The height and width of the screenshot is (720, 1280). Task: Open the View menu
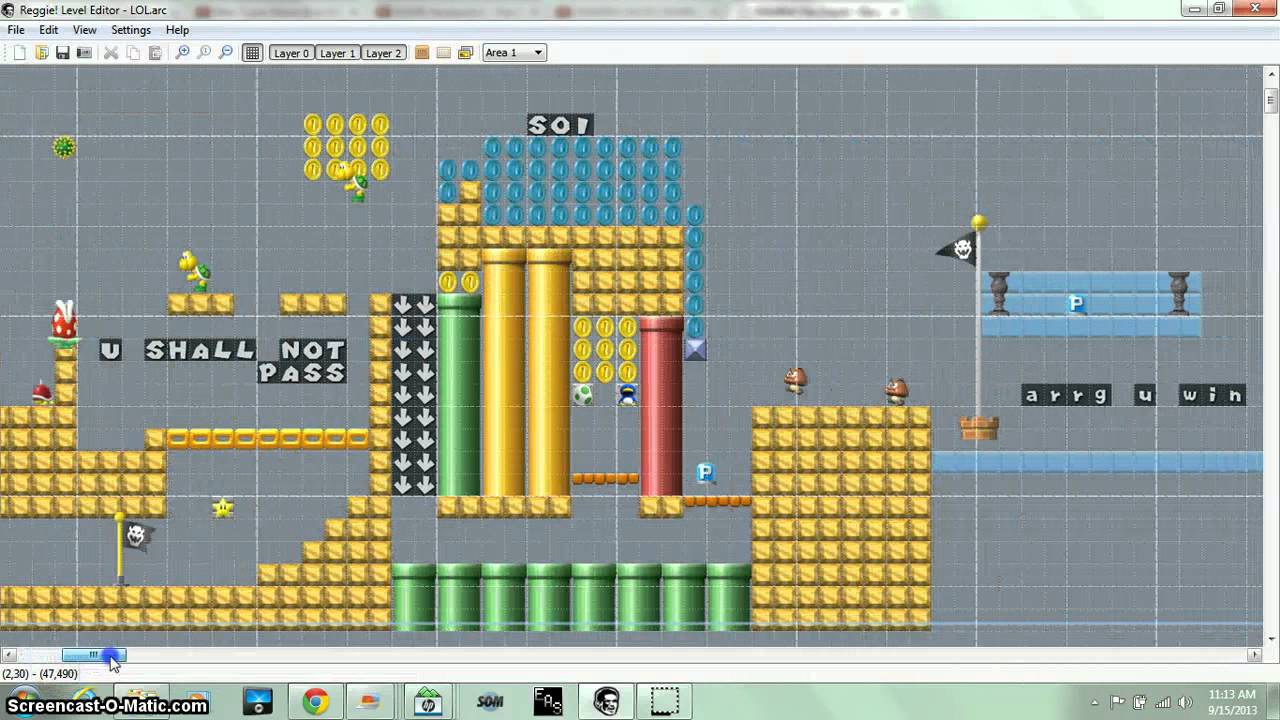85,30
